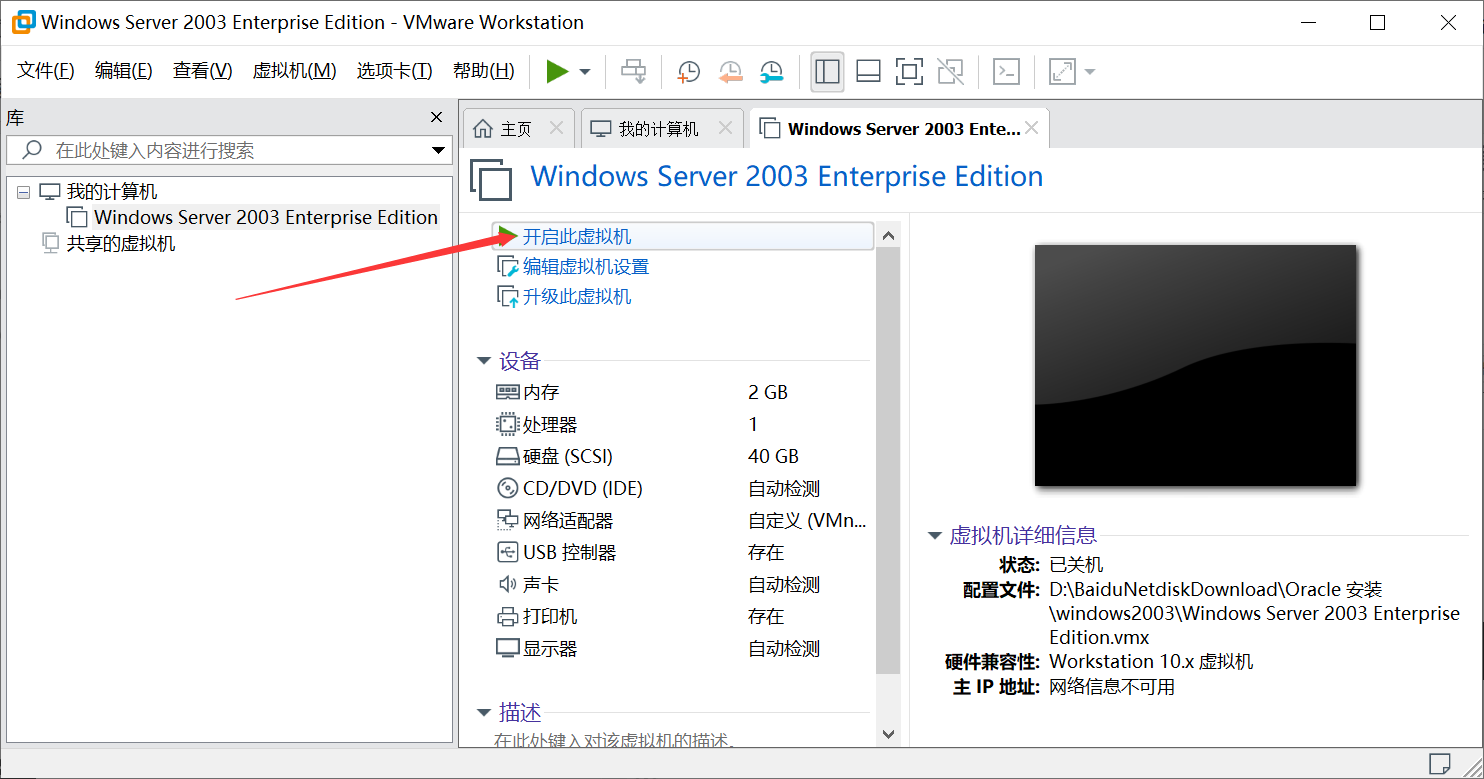Click the Unity mode toolbar icon
1484x779 pixels.
coord(950,71)
